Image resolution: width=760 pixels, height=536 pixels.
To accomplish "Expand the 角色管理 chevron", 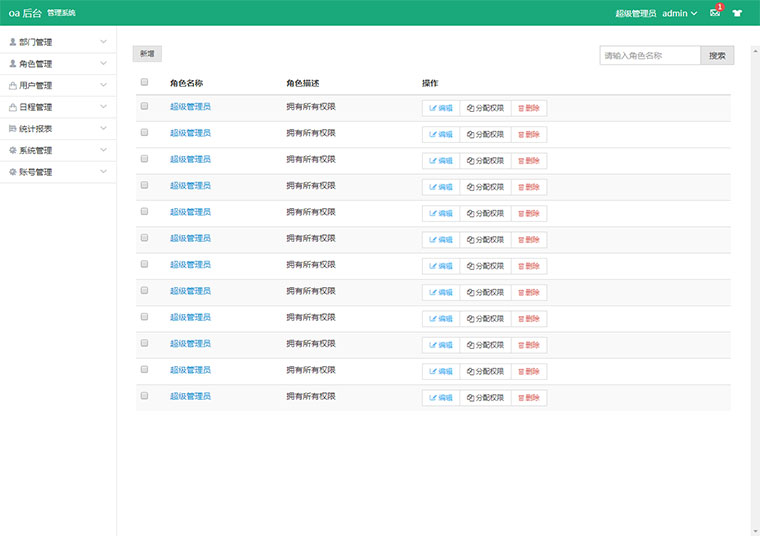I will pyautogui.click(x=103, y=63).
